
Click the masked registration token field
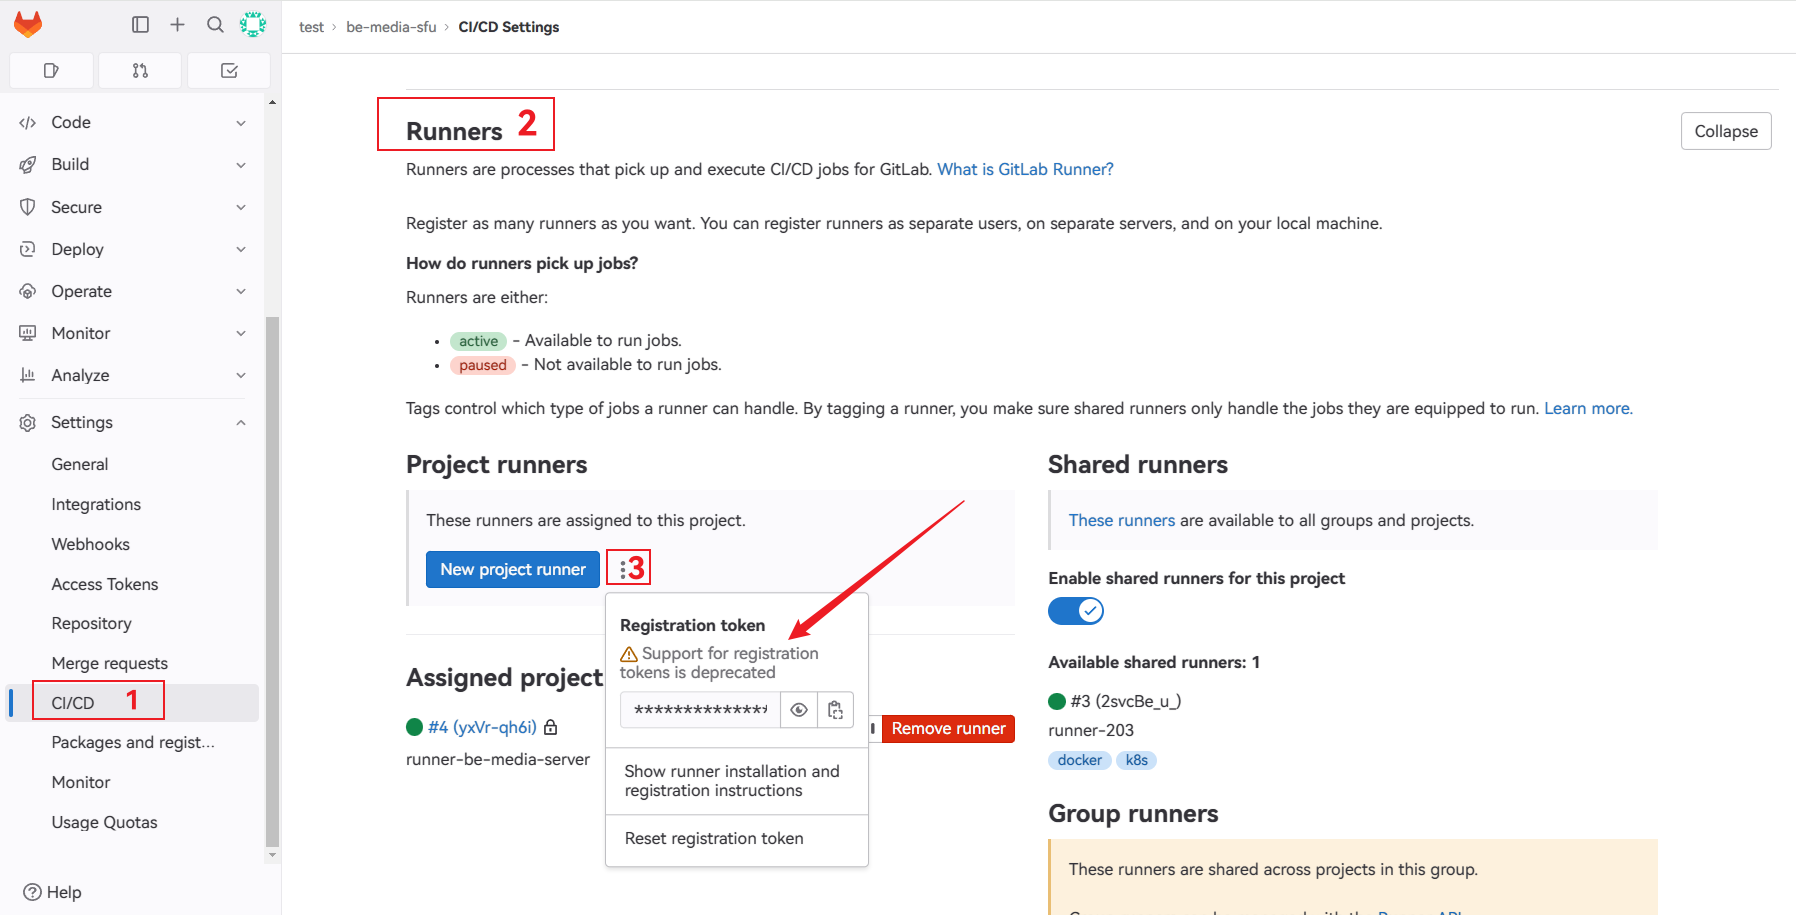click(701, 710)
